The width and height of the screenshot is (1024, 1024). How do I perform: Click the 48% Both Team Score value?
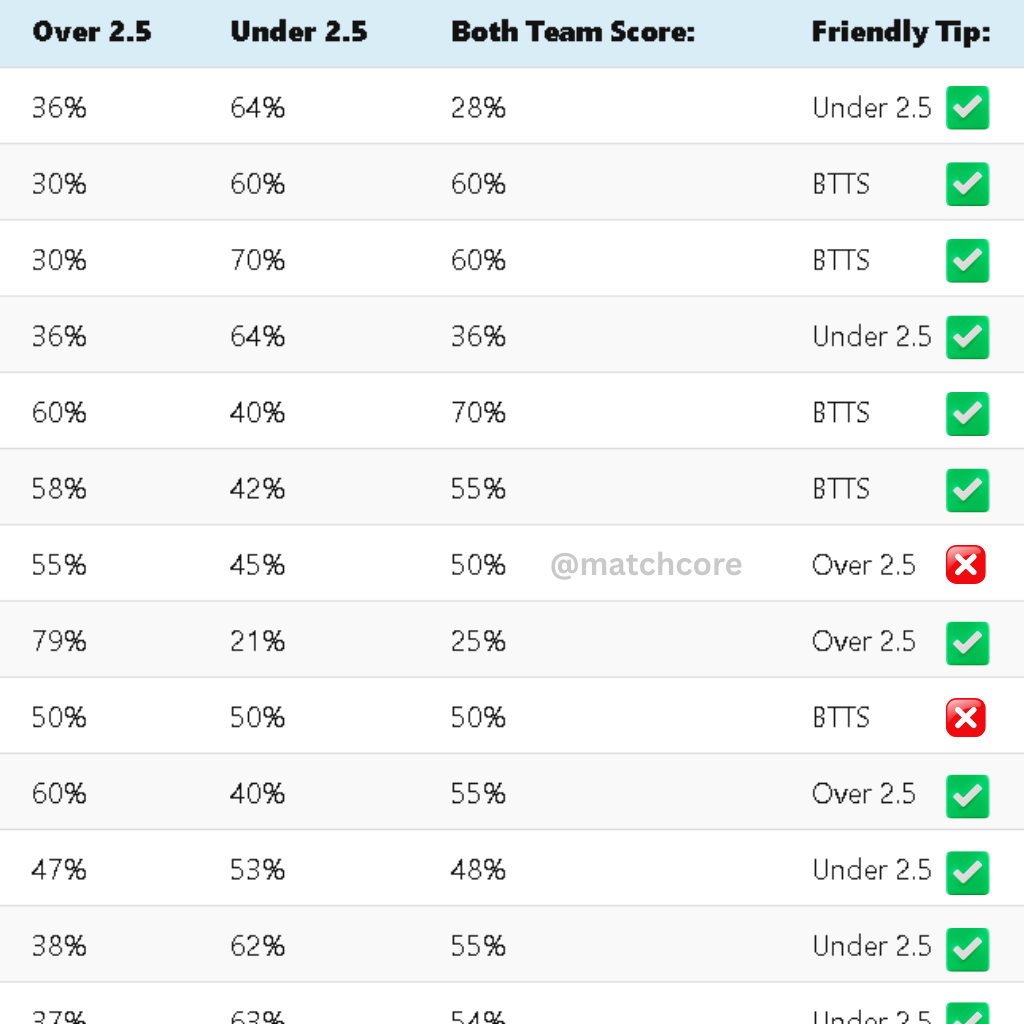click(478, 870)
